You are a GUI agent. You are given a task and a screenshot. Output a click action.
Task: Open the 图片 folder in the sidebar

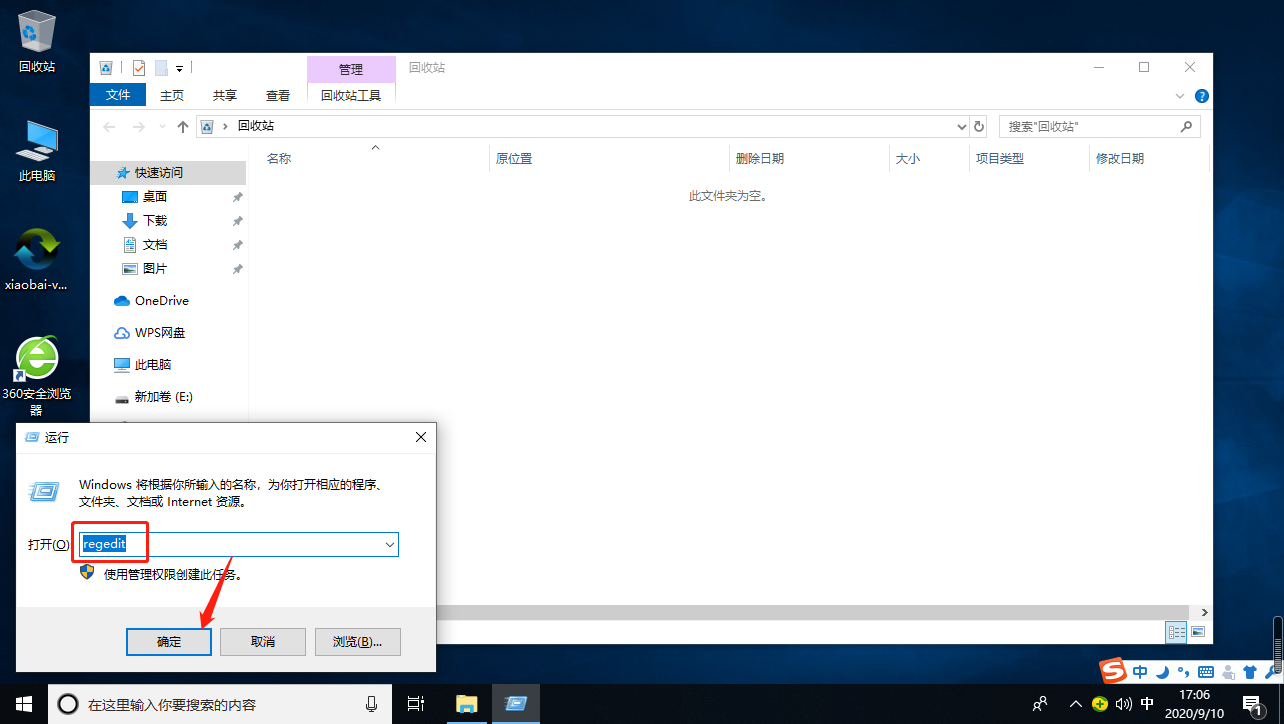pyautogui.click(x=156, y=268)
